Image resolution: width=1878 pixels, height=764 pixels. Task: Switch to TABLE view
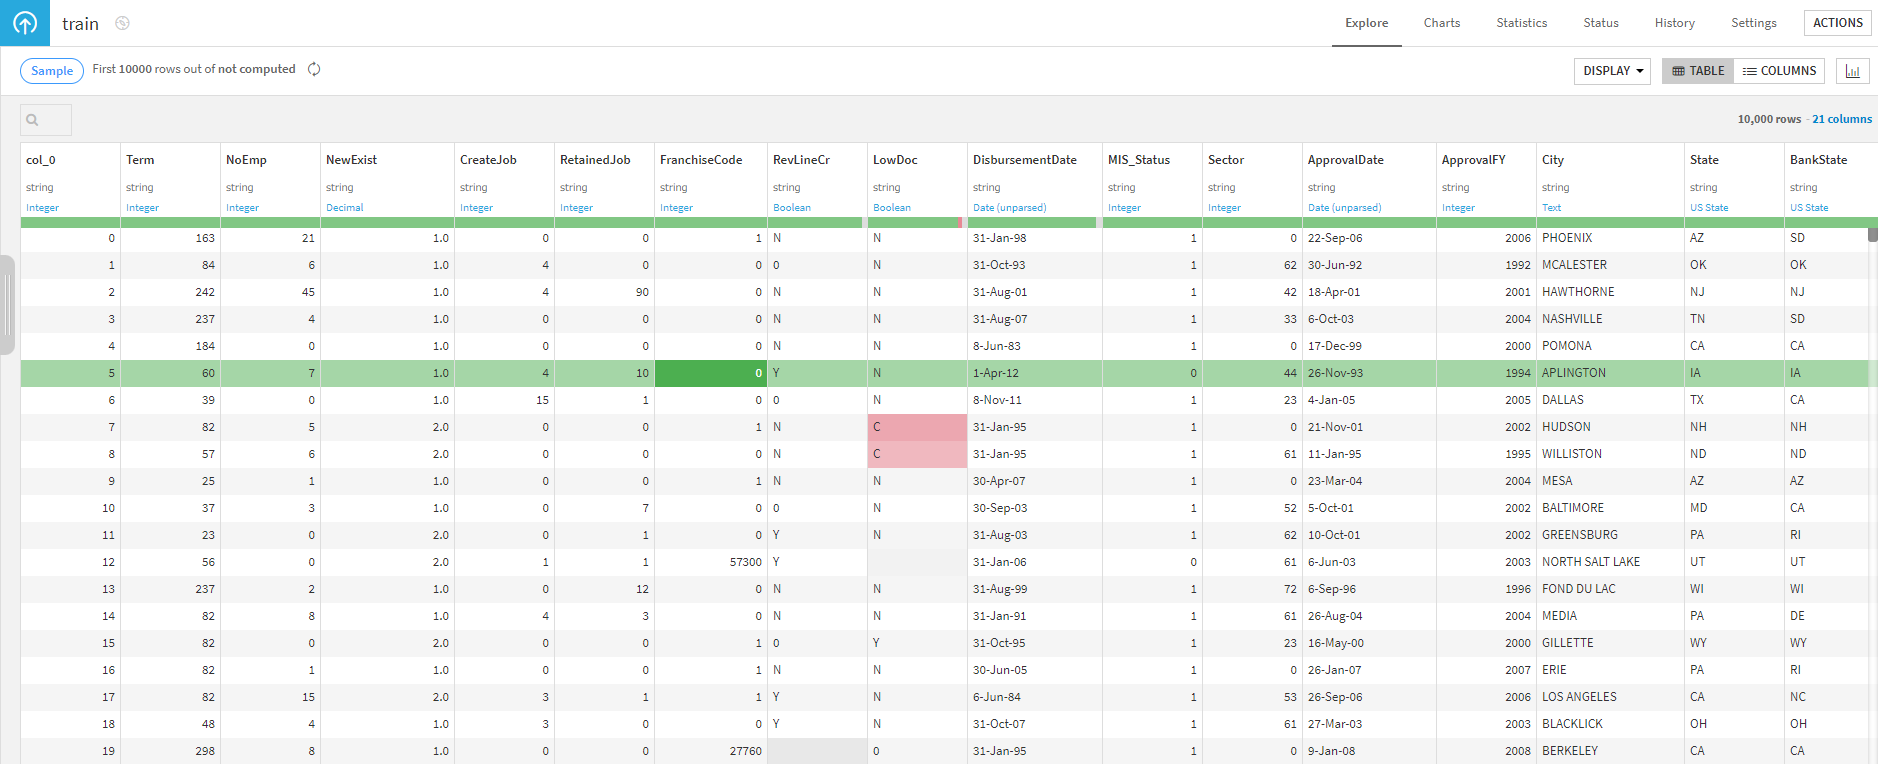(x=1698, y=71)
